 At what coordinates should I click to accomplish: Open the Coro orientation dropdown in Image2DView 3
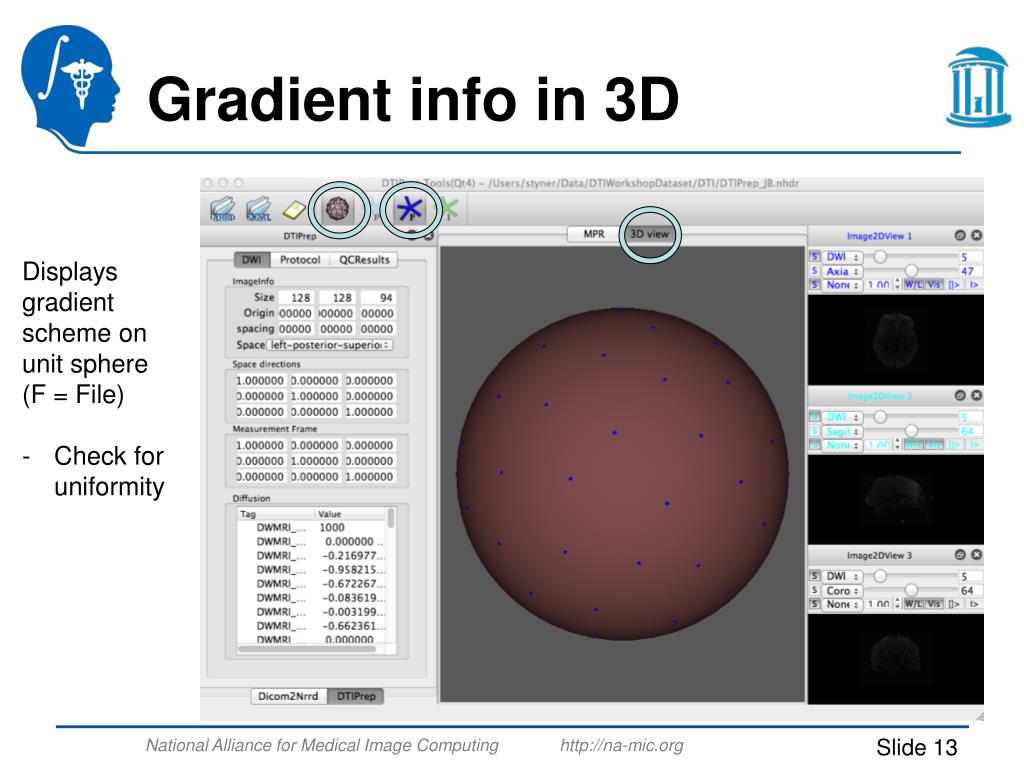point(842,590)
